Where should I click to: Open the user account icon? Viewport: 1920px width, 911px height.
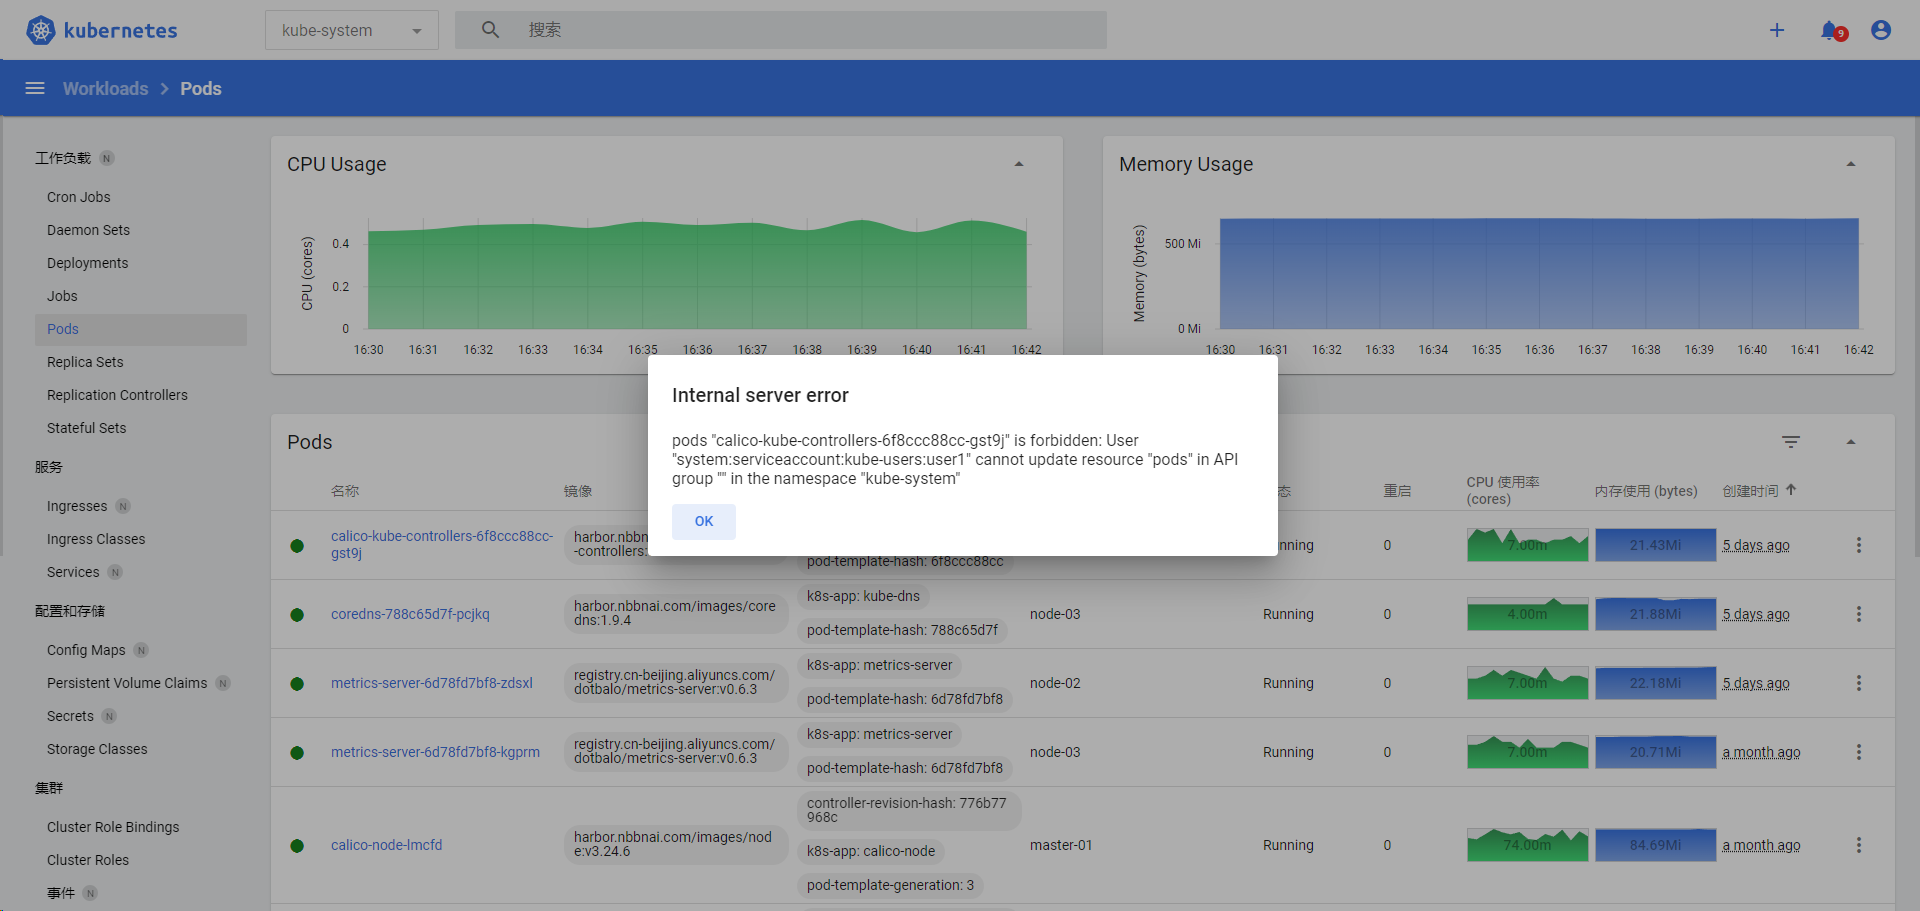(1881, 30)
